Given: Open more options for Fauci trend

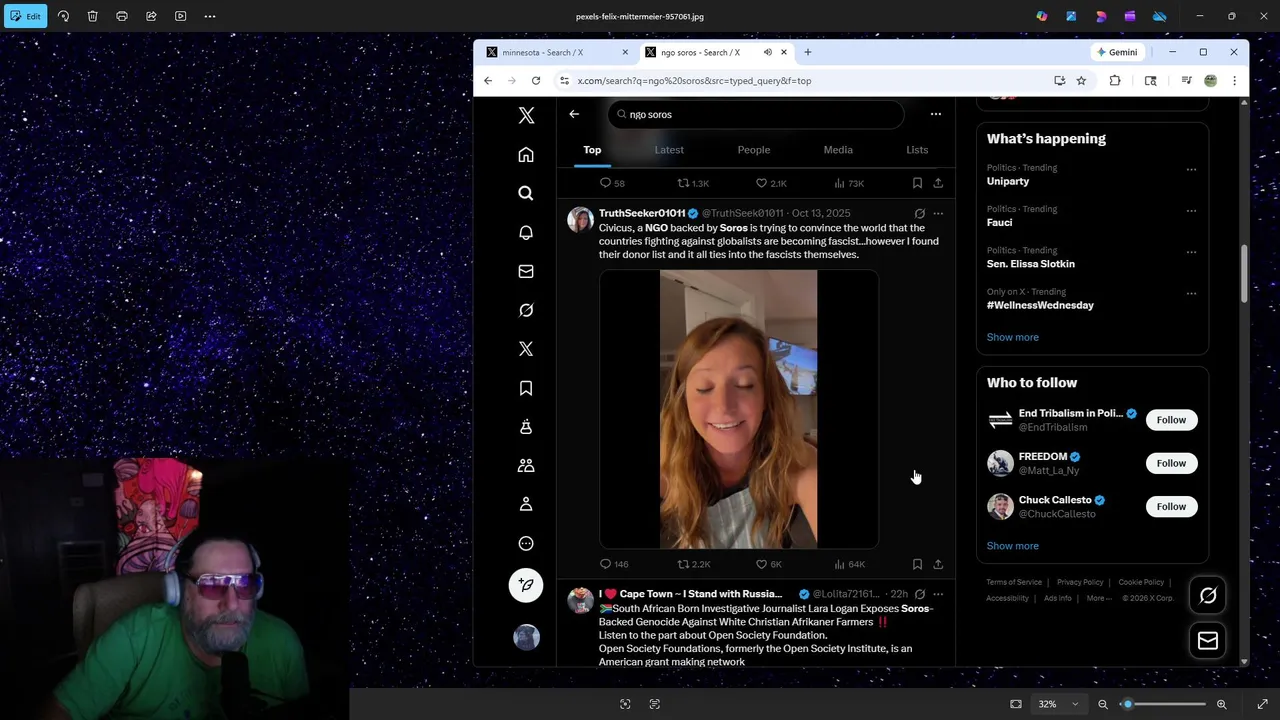Looking at the screenshot, I should pos(1191,211).
